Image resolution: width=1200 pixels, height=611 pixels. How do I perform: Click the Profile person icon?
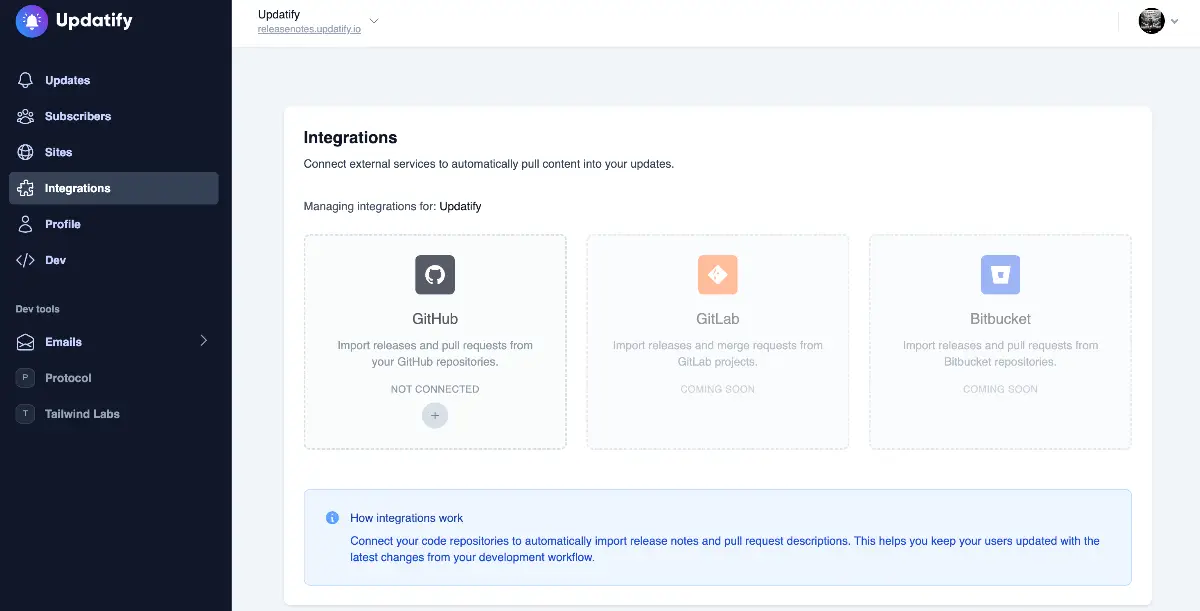pyautogui.click(x=26, y=224)
